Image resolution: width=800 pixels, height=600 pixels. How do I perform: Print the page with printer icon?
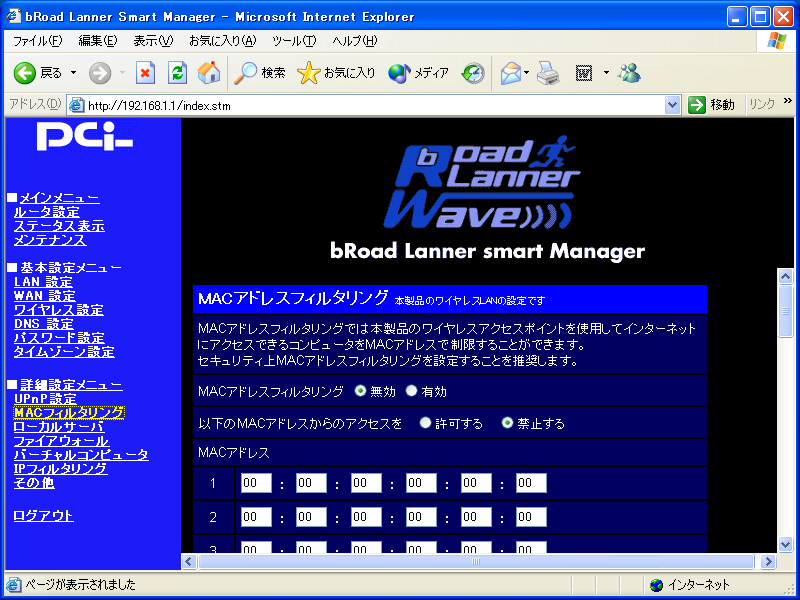click(x=548, y=73)
